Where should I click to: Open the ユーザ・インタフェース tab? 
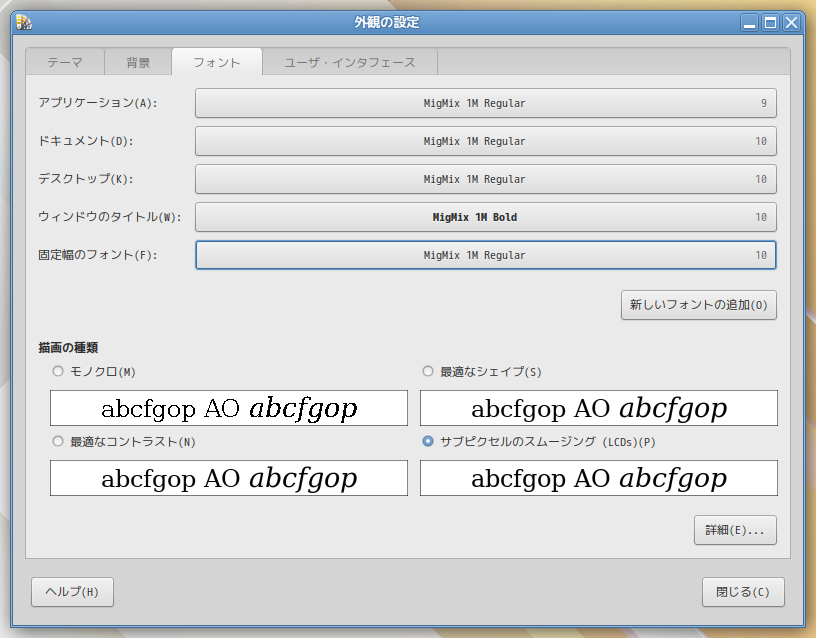pos(350,62)
